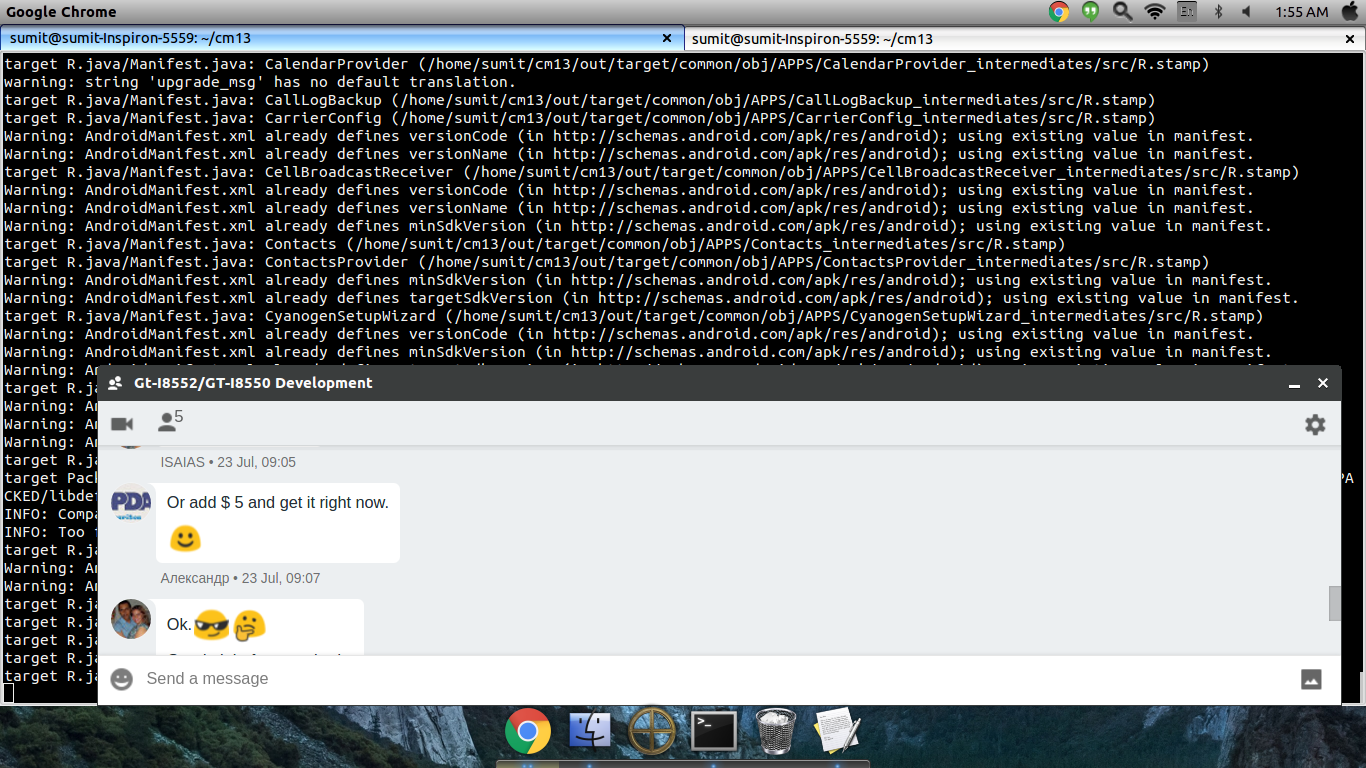The width and height of the screenshot is (1366, 768).
Task: Click the targetSdkVersion warning line in terminal
Action: coord(652,298)
